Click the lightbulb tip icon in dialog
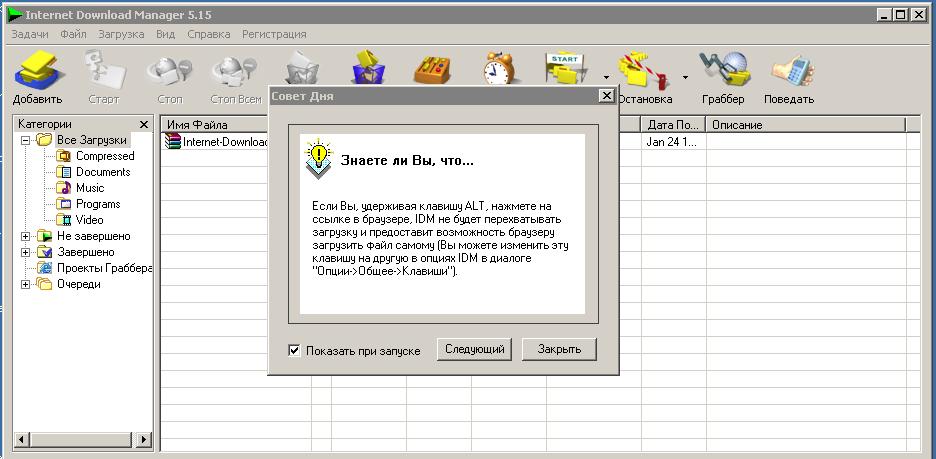 click(x=318, y=159)
